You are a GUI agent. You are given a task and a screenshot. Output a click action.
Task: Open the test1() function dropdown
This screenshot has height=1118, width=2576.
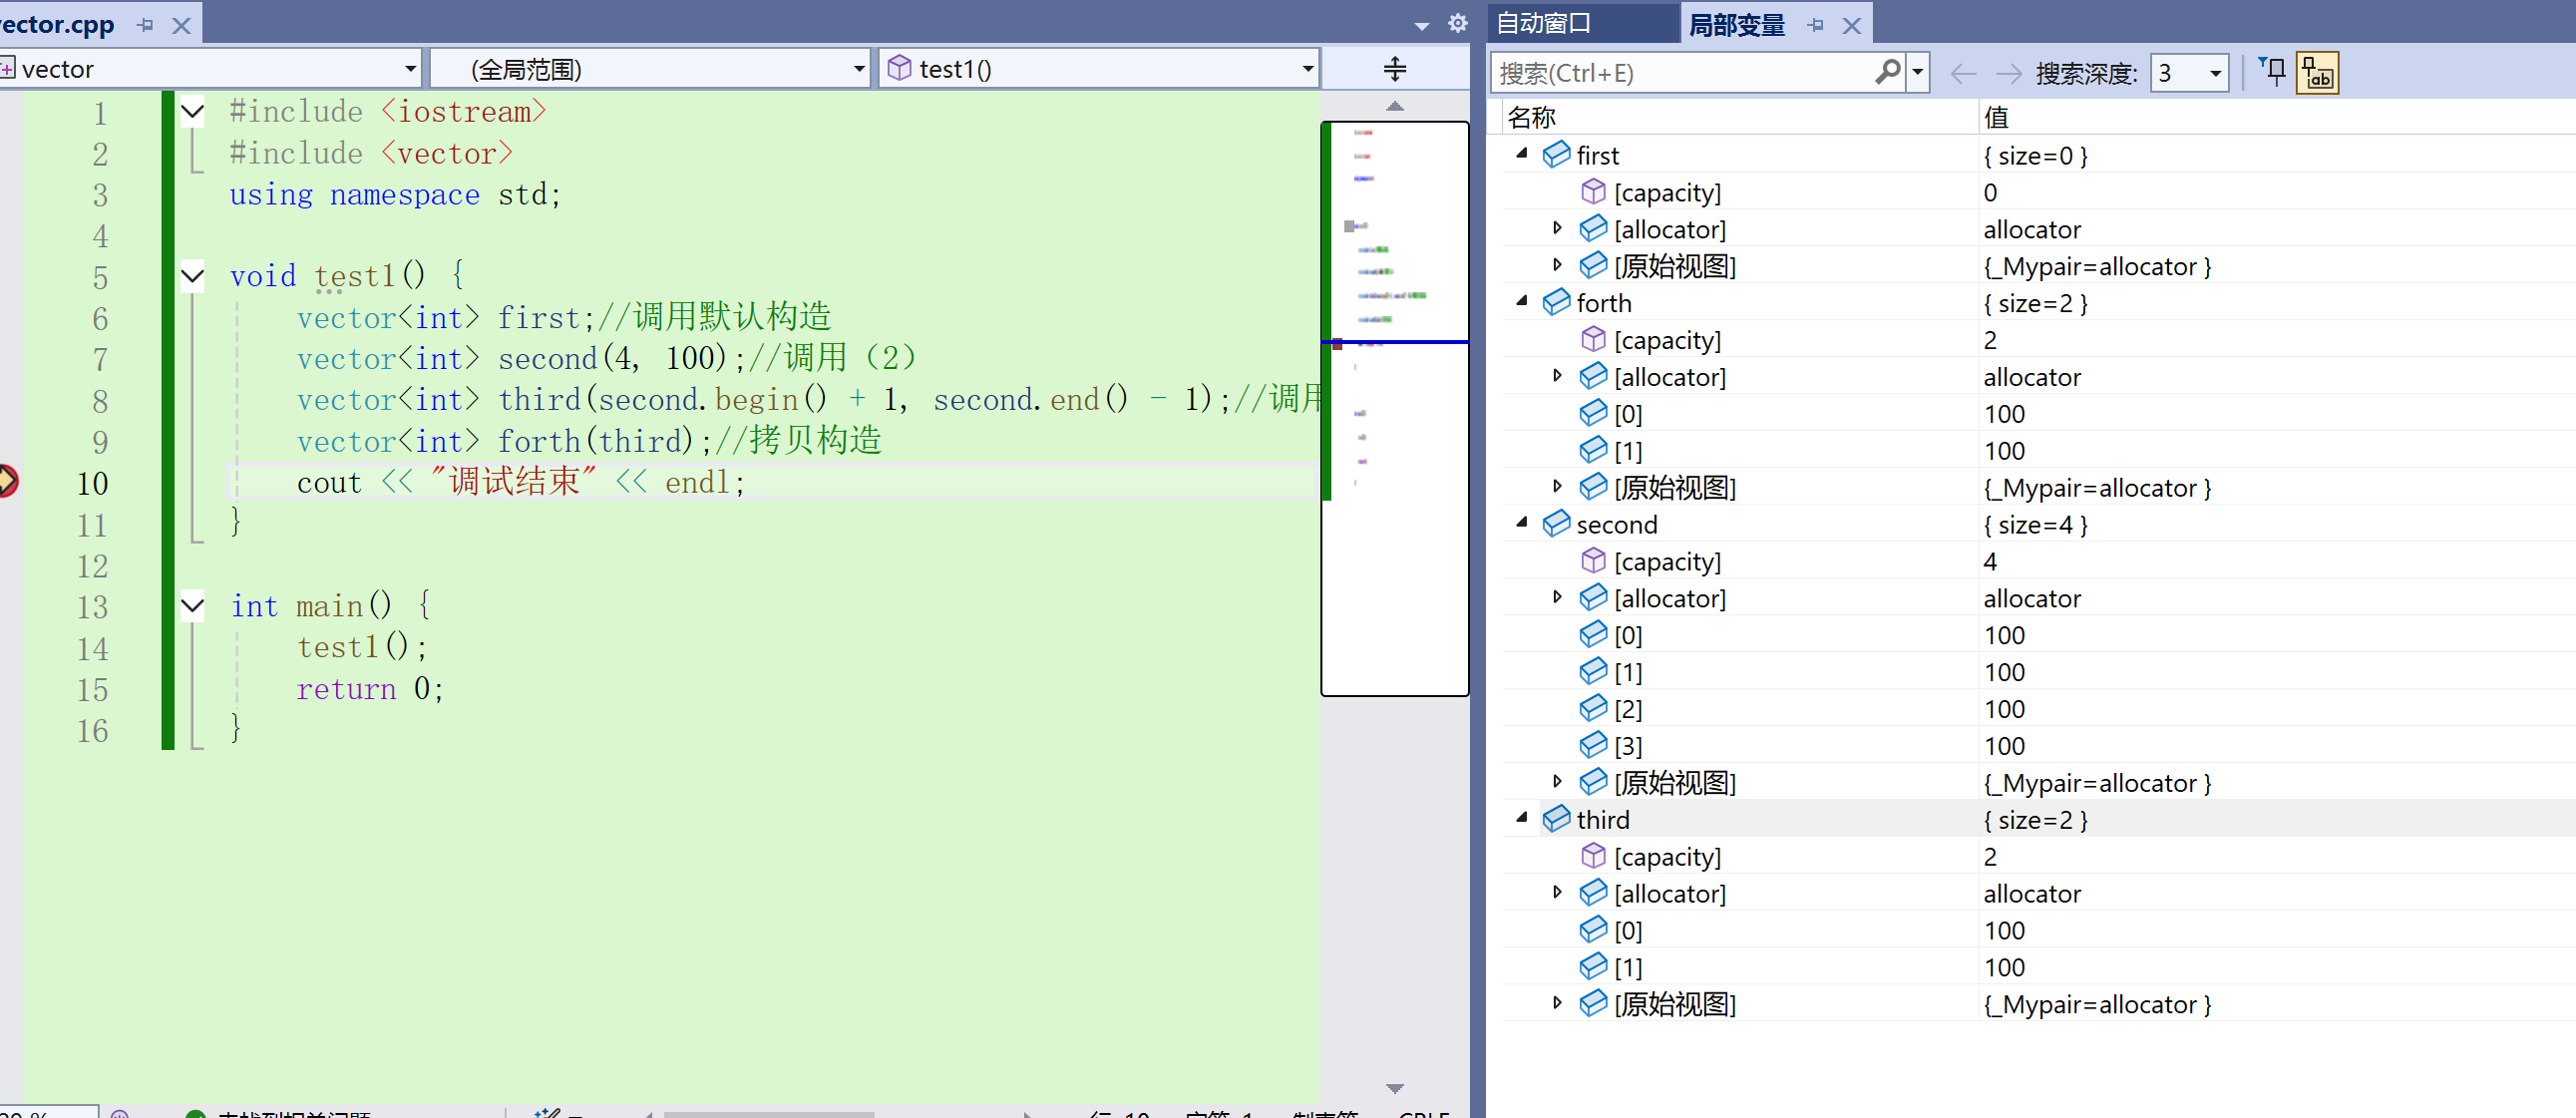coord(1307,69)
